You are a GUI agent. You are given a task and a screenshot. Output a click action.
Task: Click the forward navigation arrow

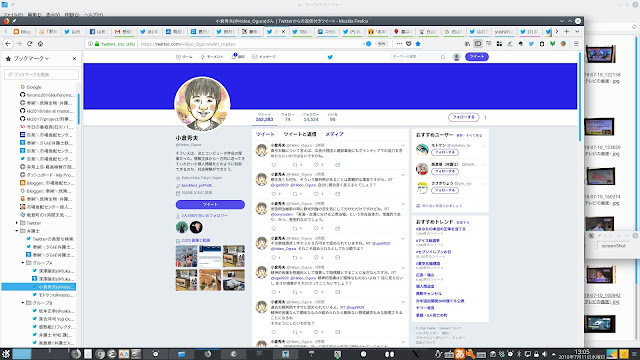pos(19,44)
